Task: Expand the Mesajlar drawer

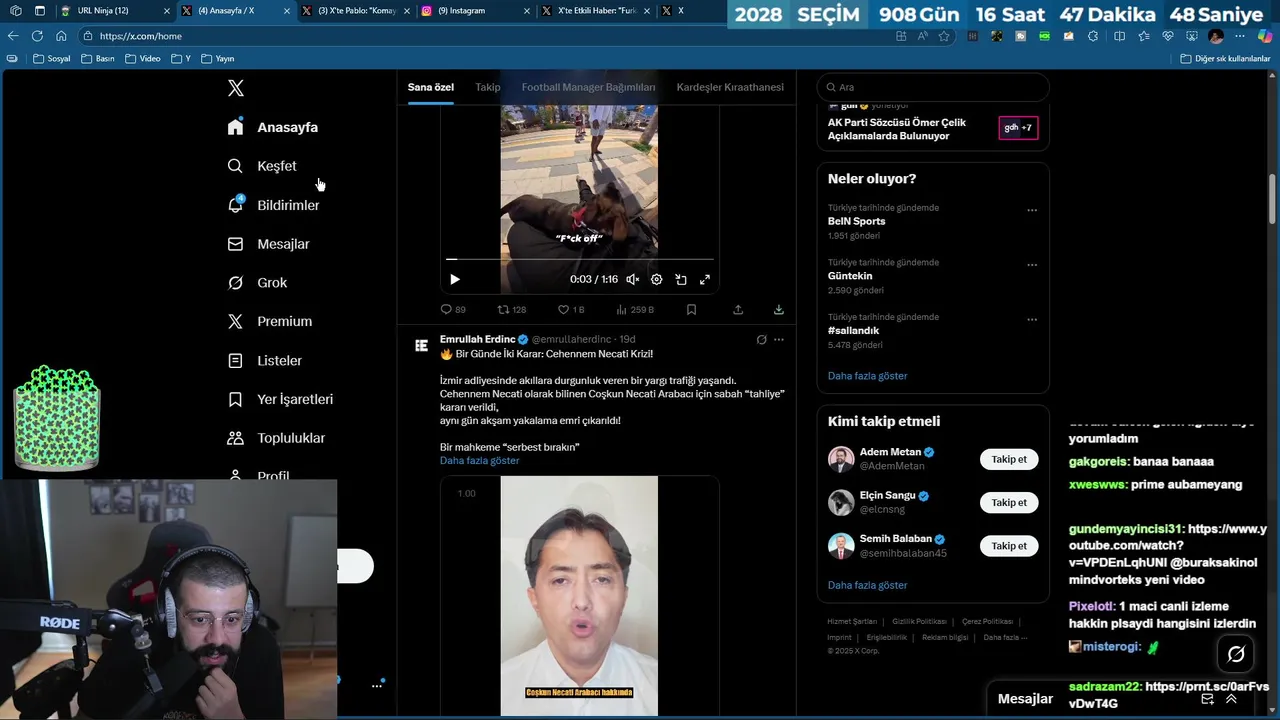Action: click(1231, 699)
